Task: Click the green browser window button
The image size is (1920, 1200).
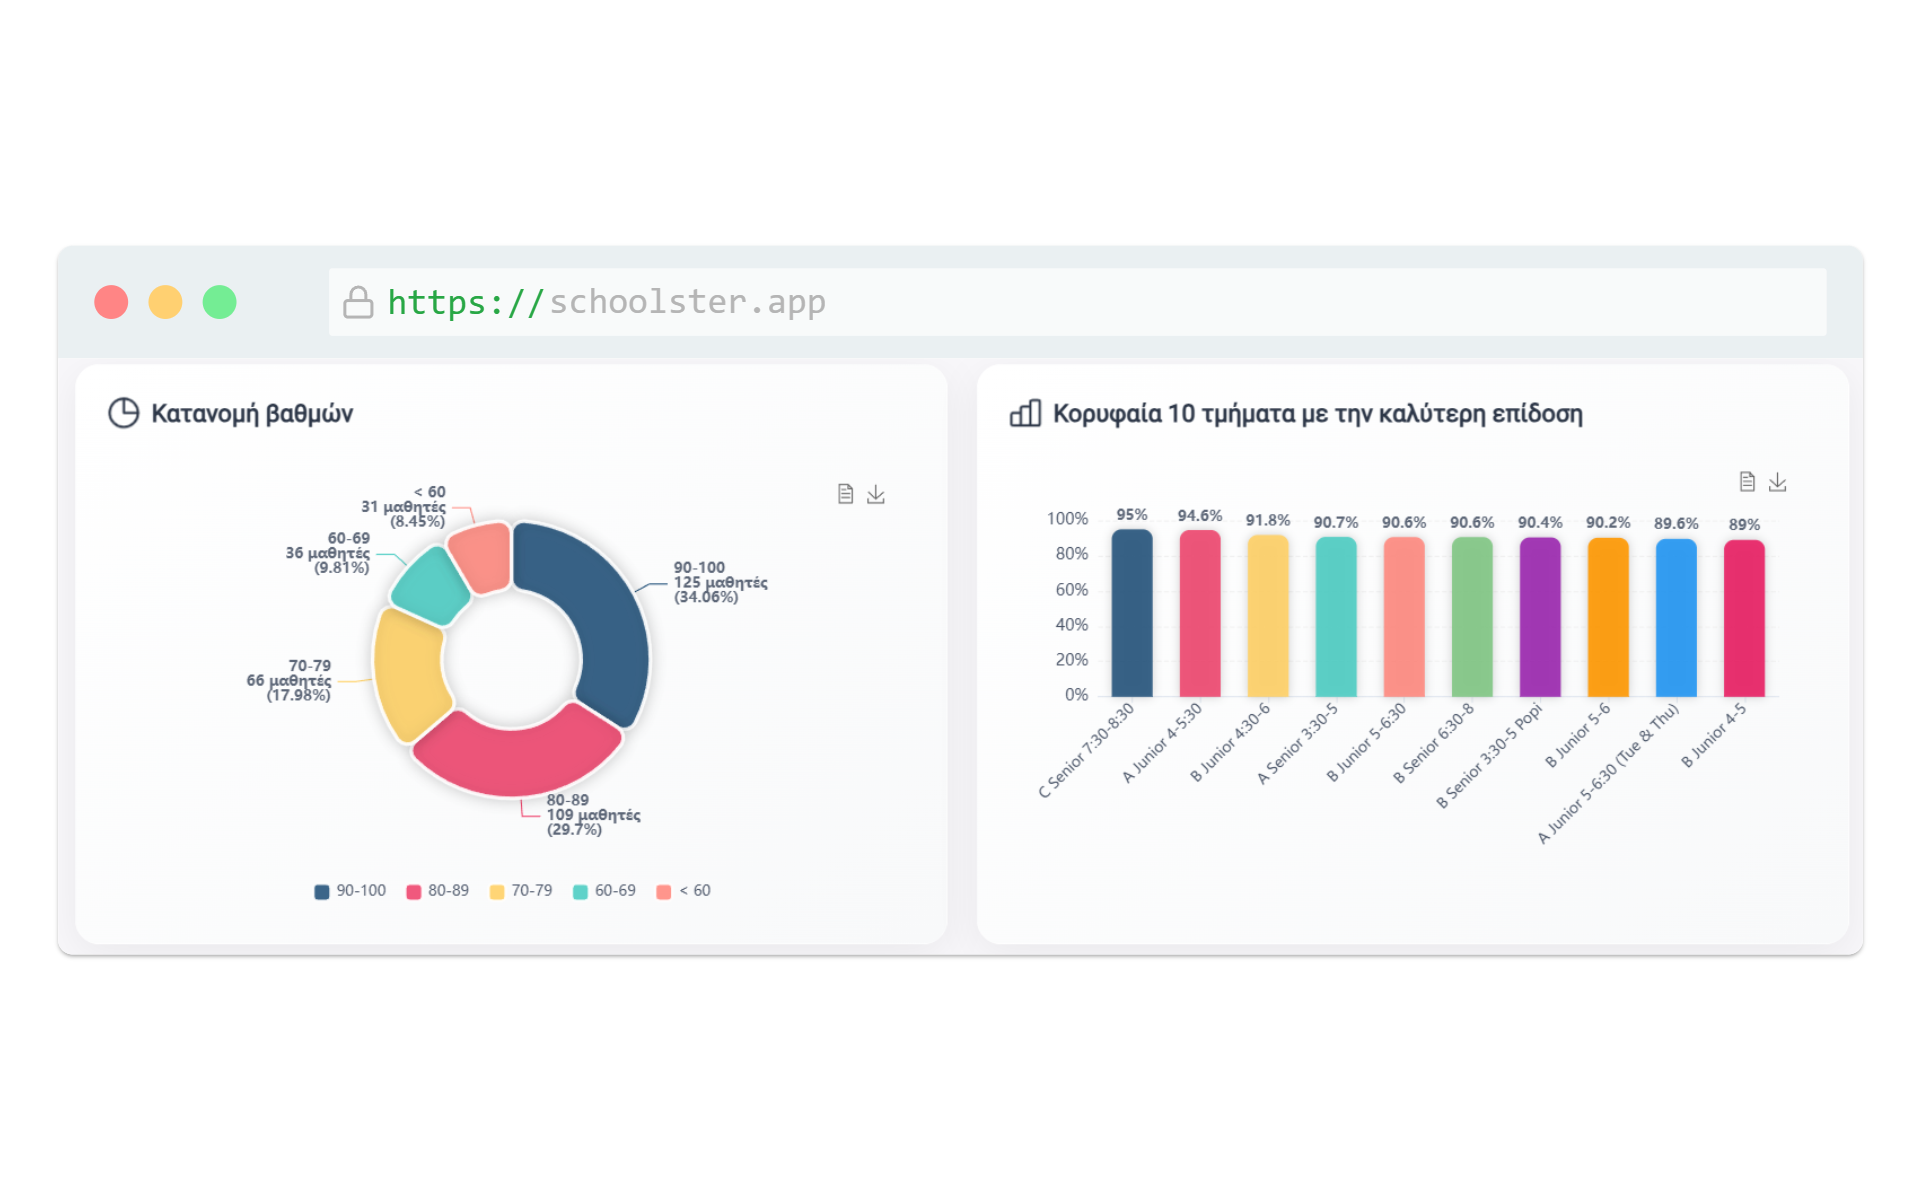Action: (220, 302)
